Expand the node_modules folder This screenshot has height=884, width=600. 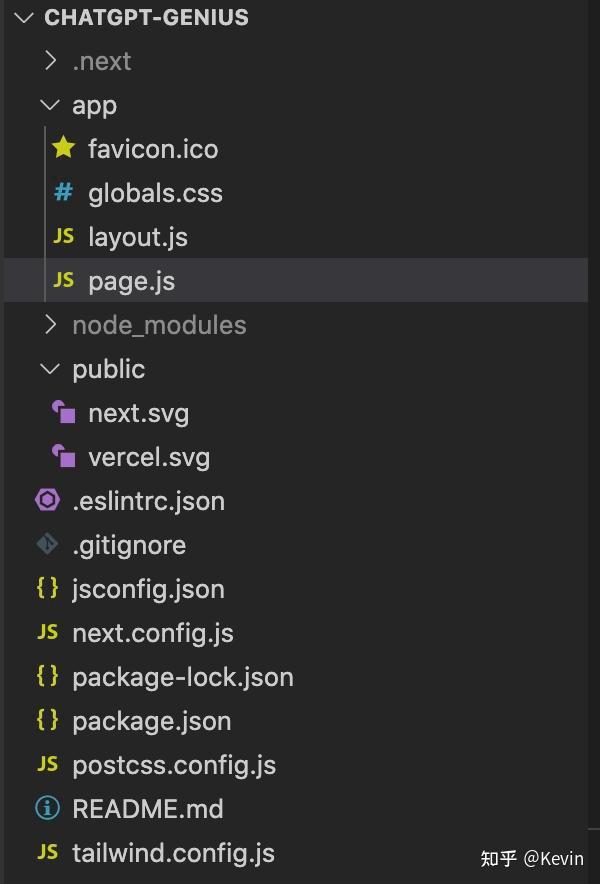[x=50, y=325]
